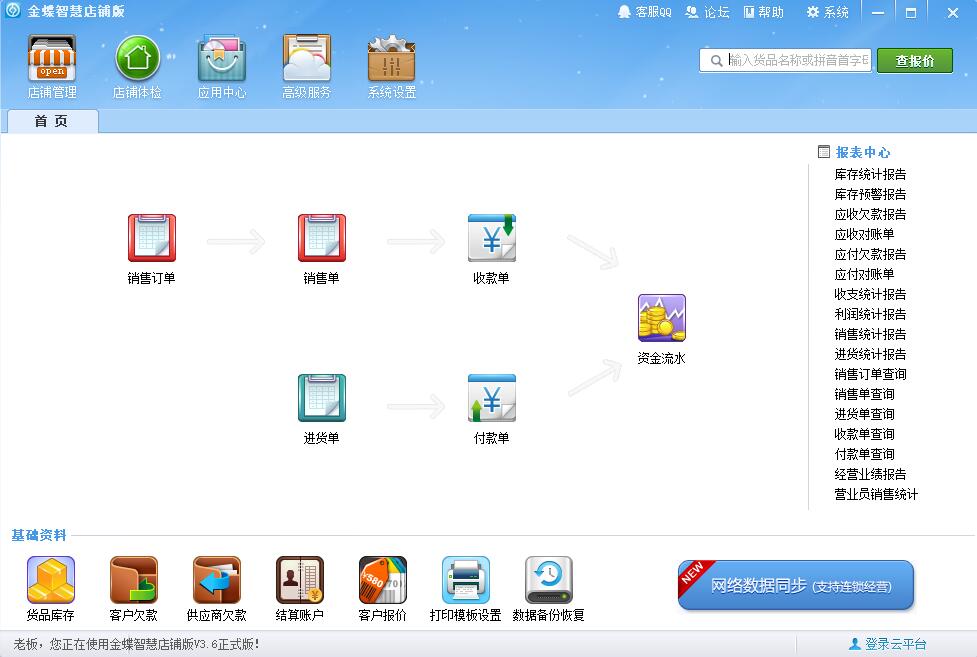Open 结算账户 settlement account icon

(300, 580)
